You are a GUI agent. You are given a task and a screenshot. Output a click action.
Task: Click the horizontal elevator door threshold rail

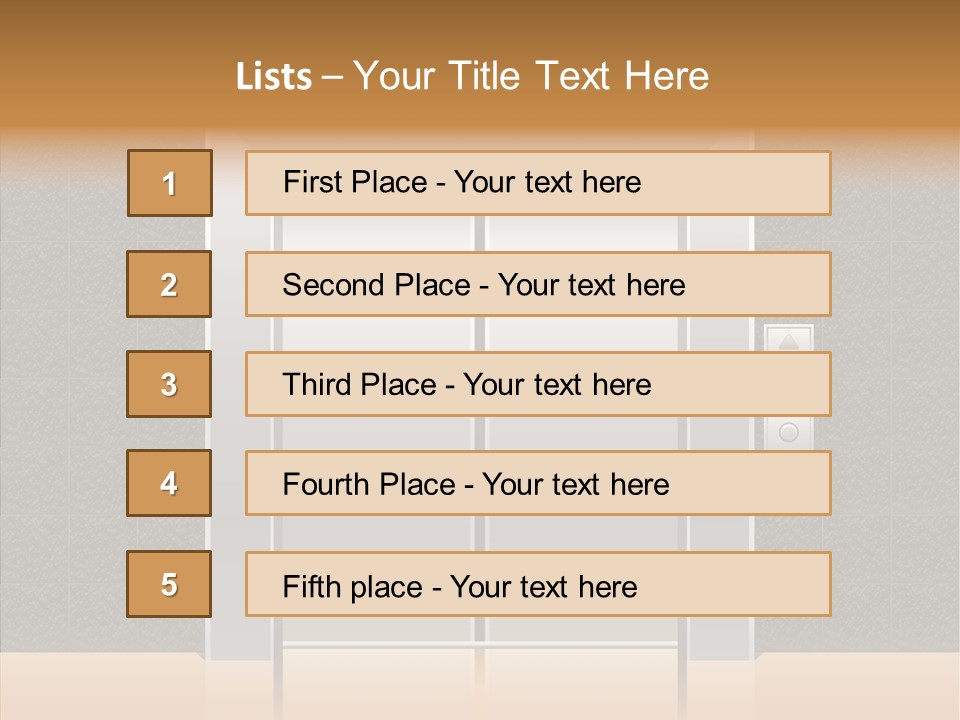[x=479, y=645]
